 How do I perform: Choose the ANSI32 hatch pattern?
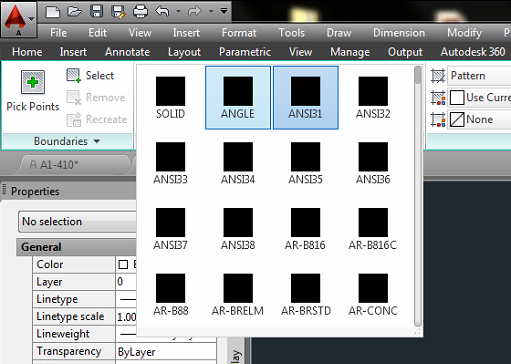pyautogui.click(x=373, y=98)
